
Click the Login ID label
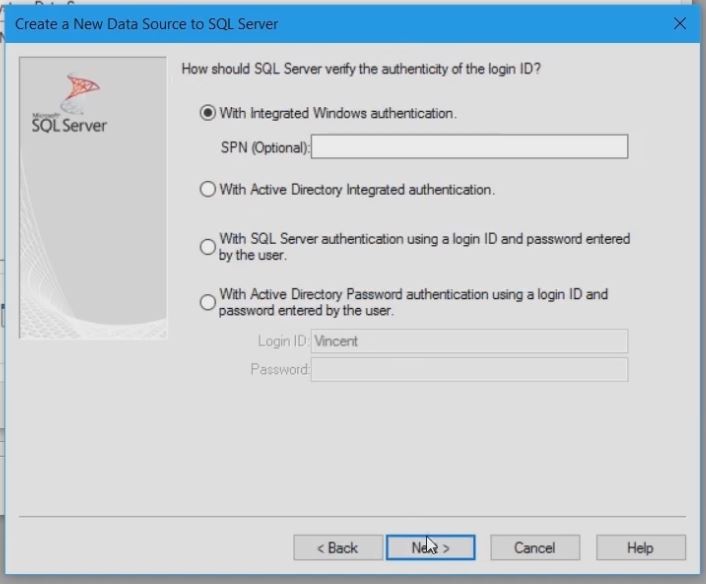pos(283,341)
